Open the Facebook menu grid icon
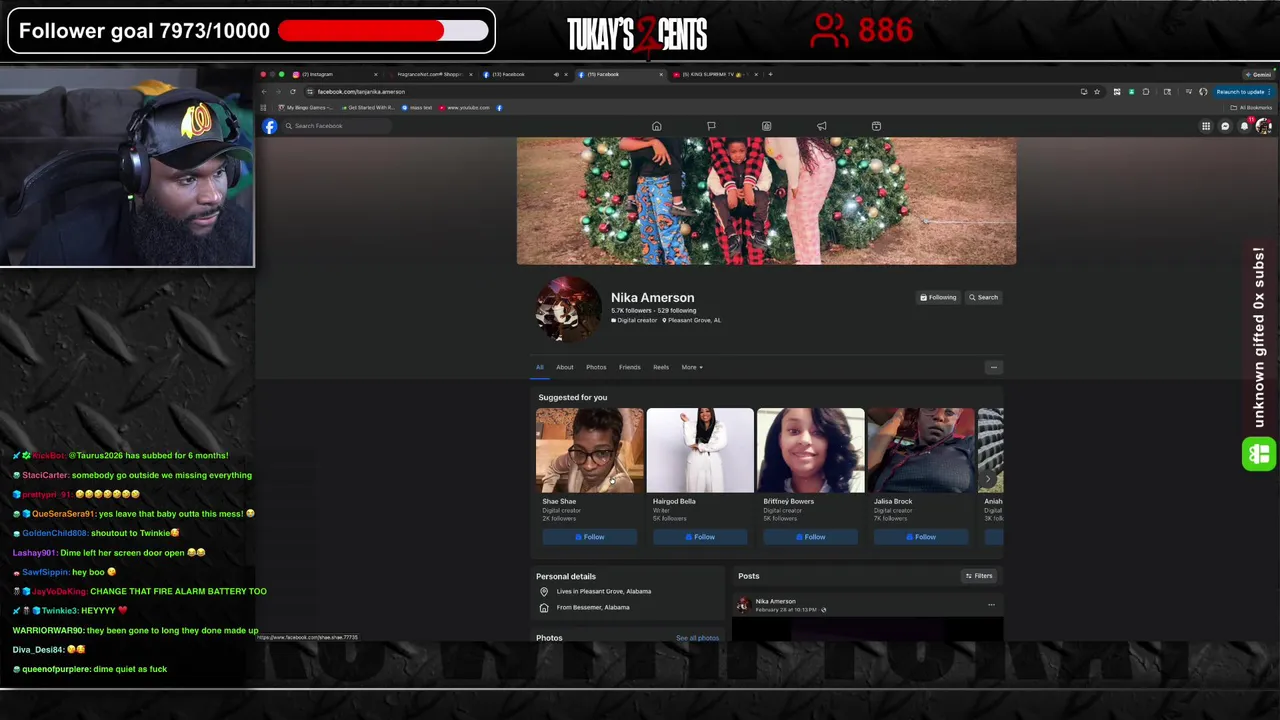This screenshot has width=1280, height=720. (x=1206, y=126)
